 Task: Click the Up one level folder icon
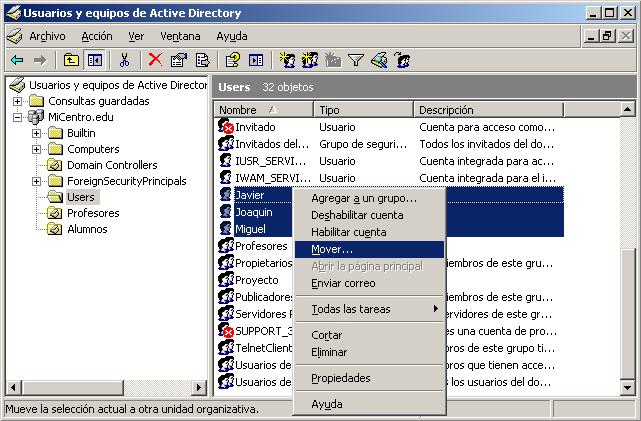tap(72, 60)
